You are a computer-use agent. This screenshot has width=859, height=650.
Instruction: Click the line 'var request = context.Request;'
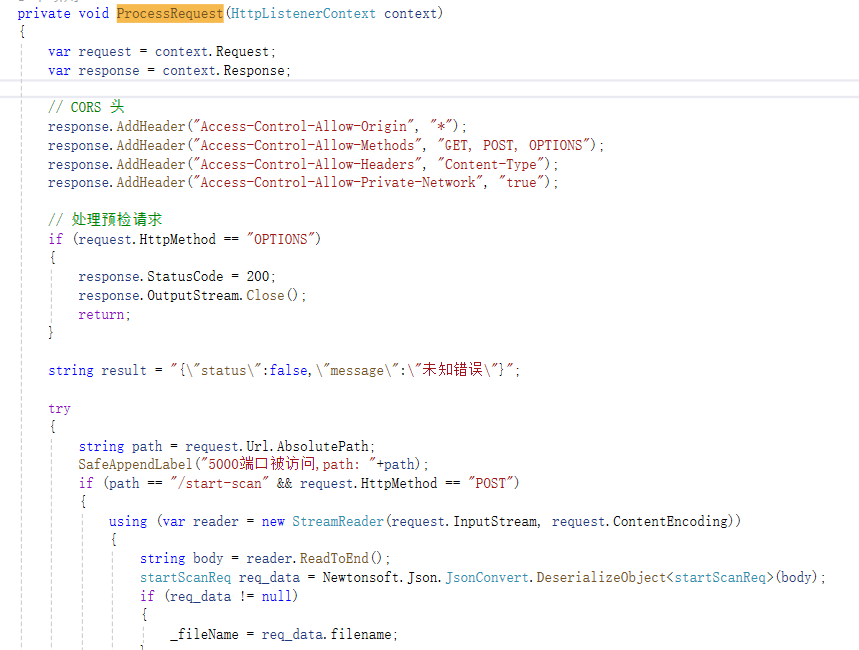pos(162,52)
